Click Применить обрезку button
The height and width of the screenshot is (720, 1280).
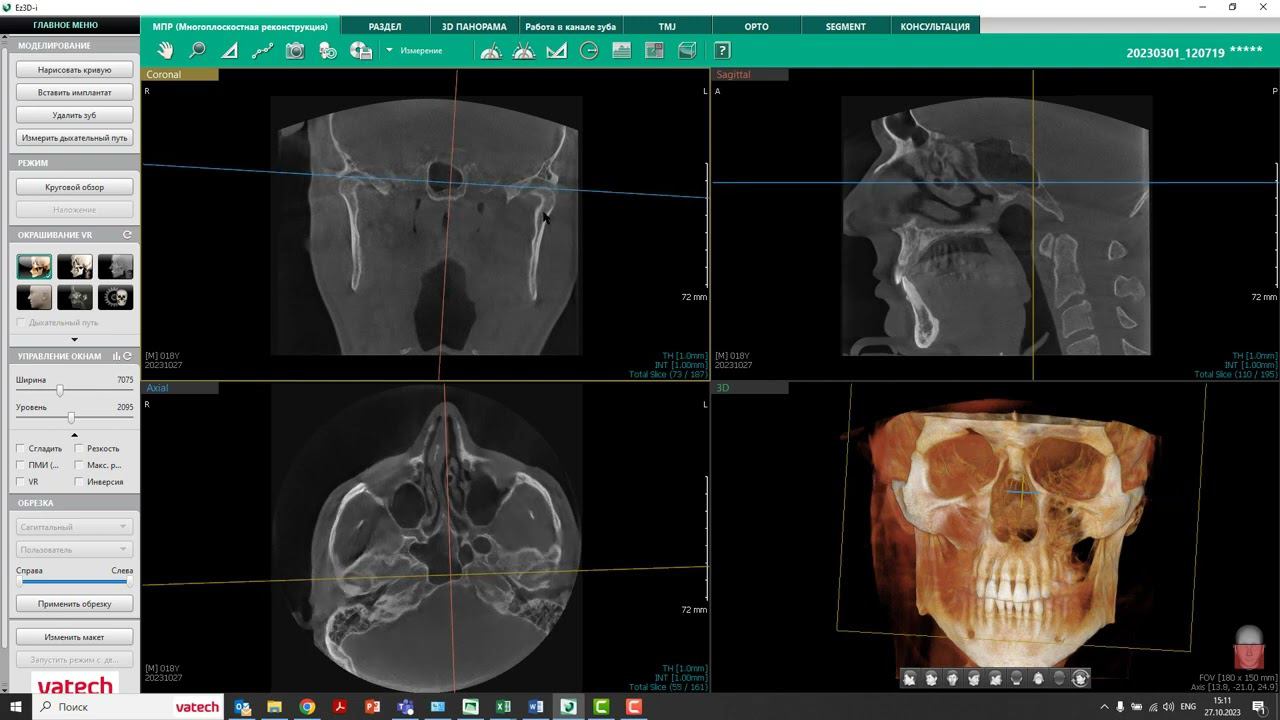click(x=74, y=604)
